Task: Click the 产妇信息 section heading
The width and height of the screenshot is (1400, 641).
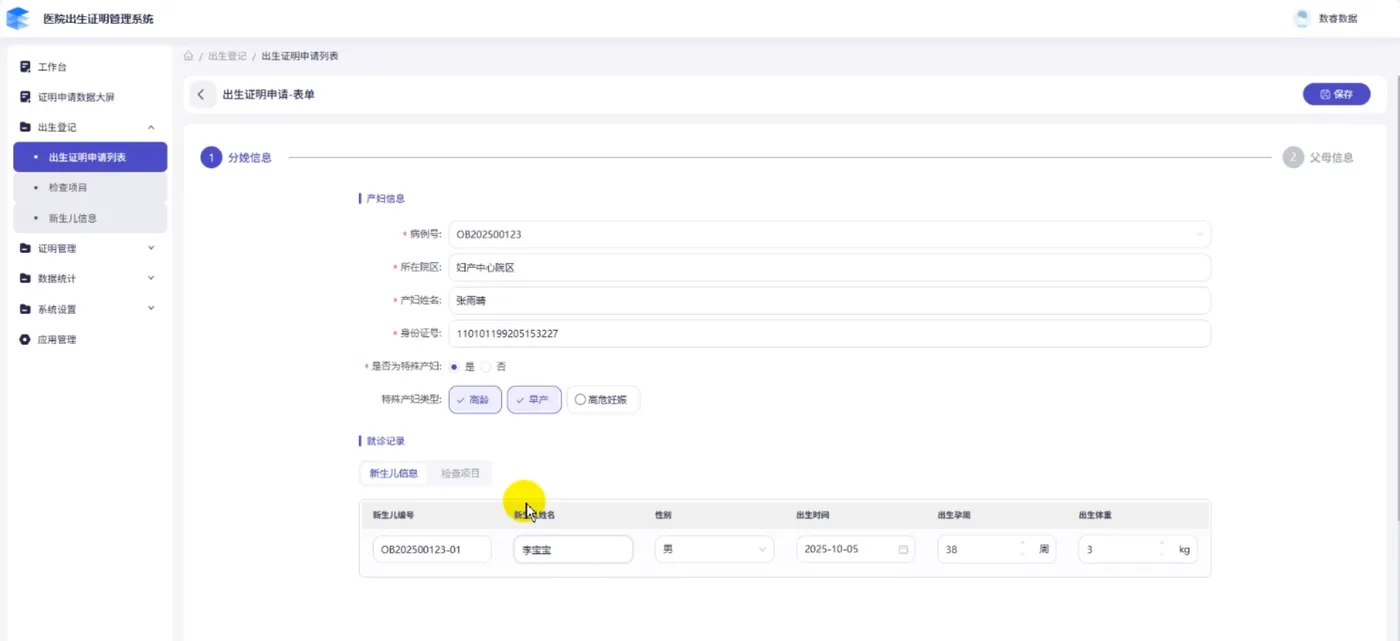Action: [x=386, y=199]
